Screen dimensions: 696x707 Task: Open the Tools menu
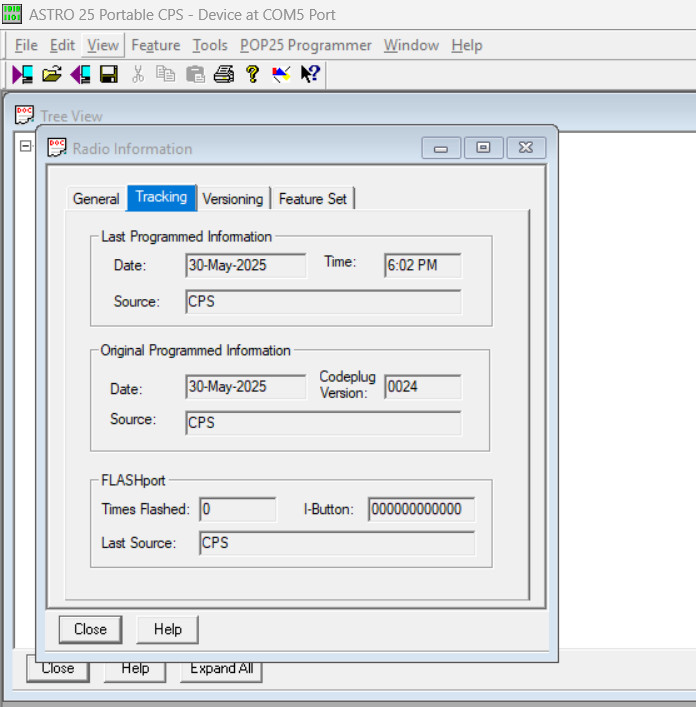[210, 45]
